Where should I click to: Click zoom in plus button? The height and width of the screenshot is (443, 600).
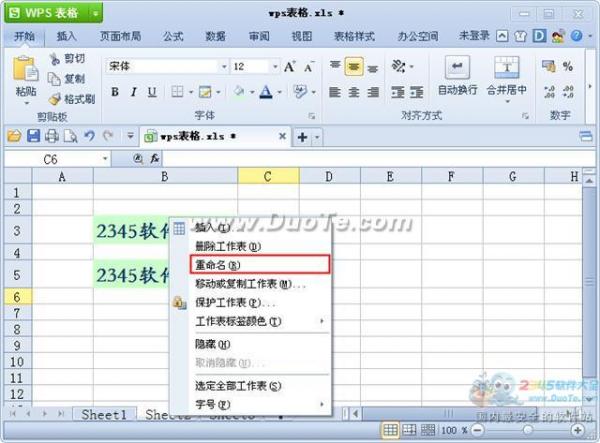pos(577,430)
